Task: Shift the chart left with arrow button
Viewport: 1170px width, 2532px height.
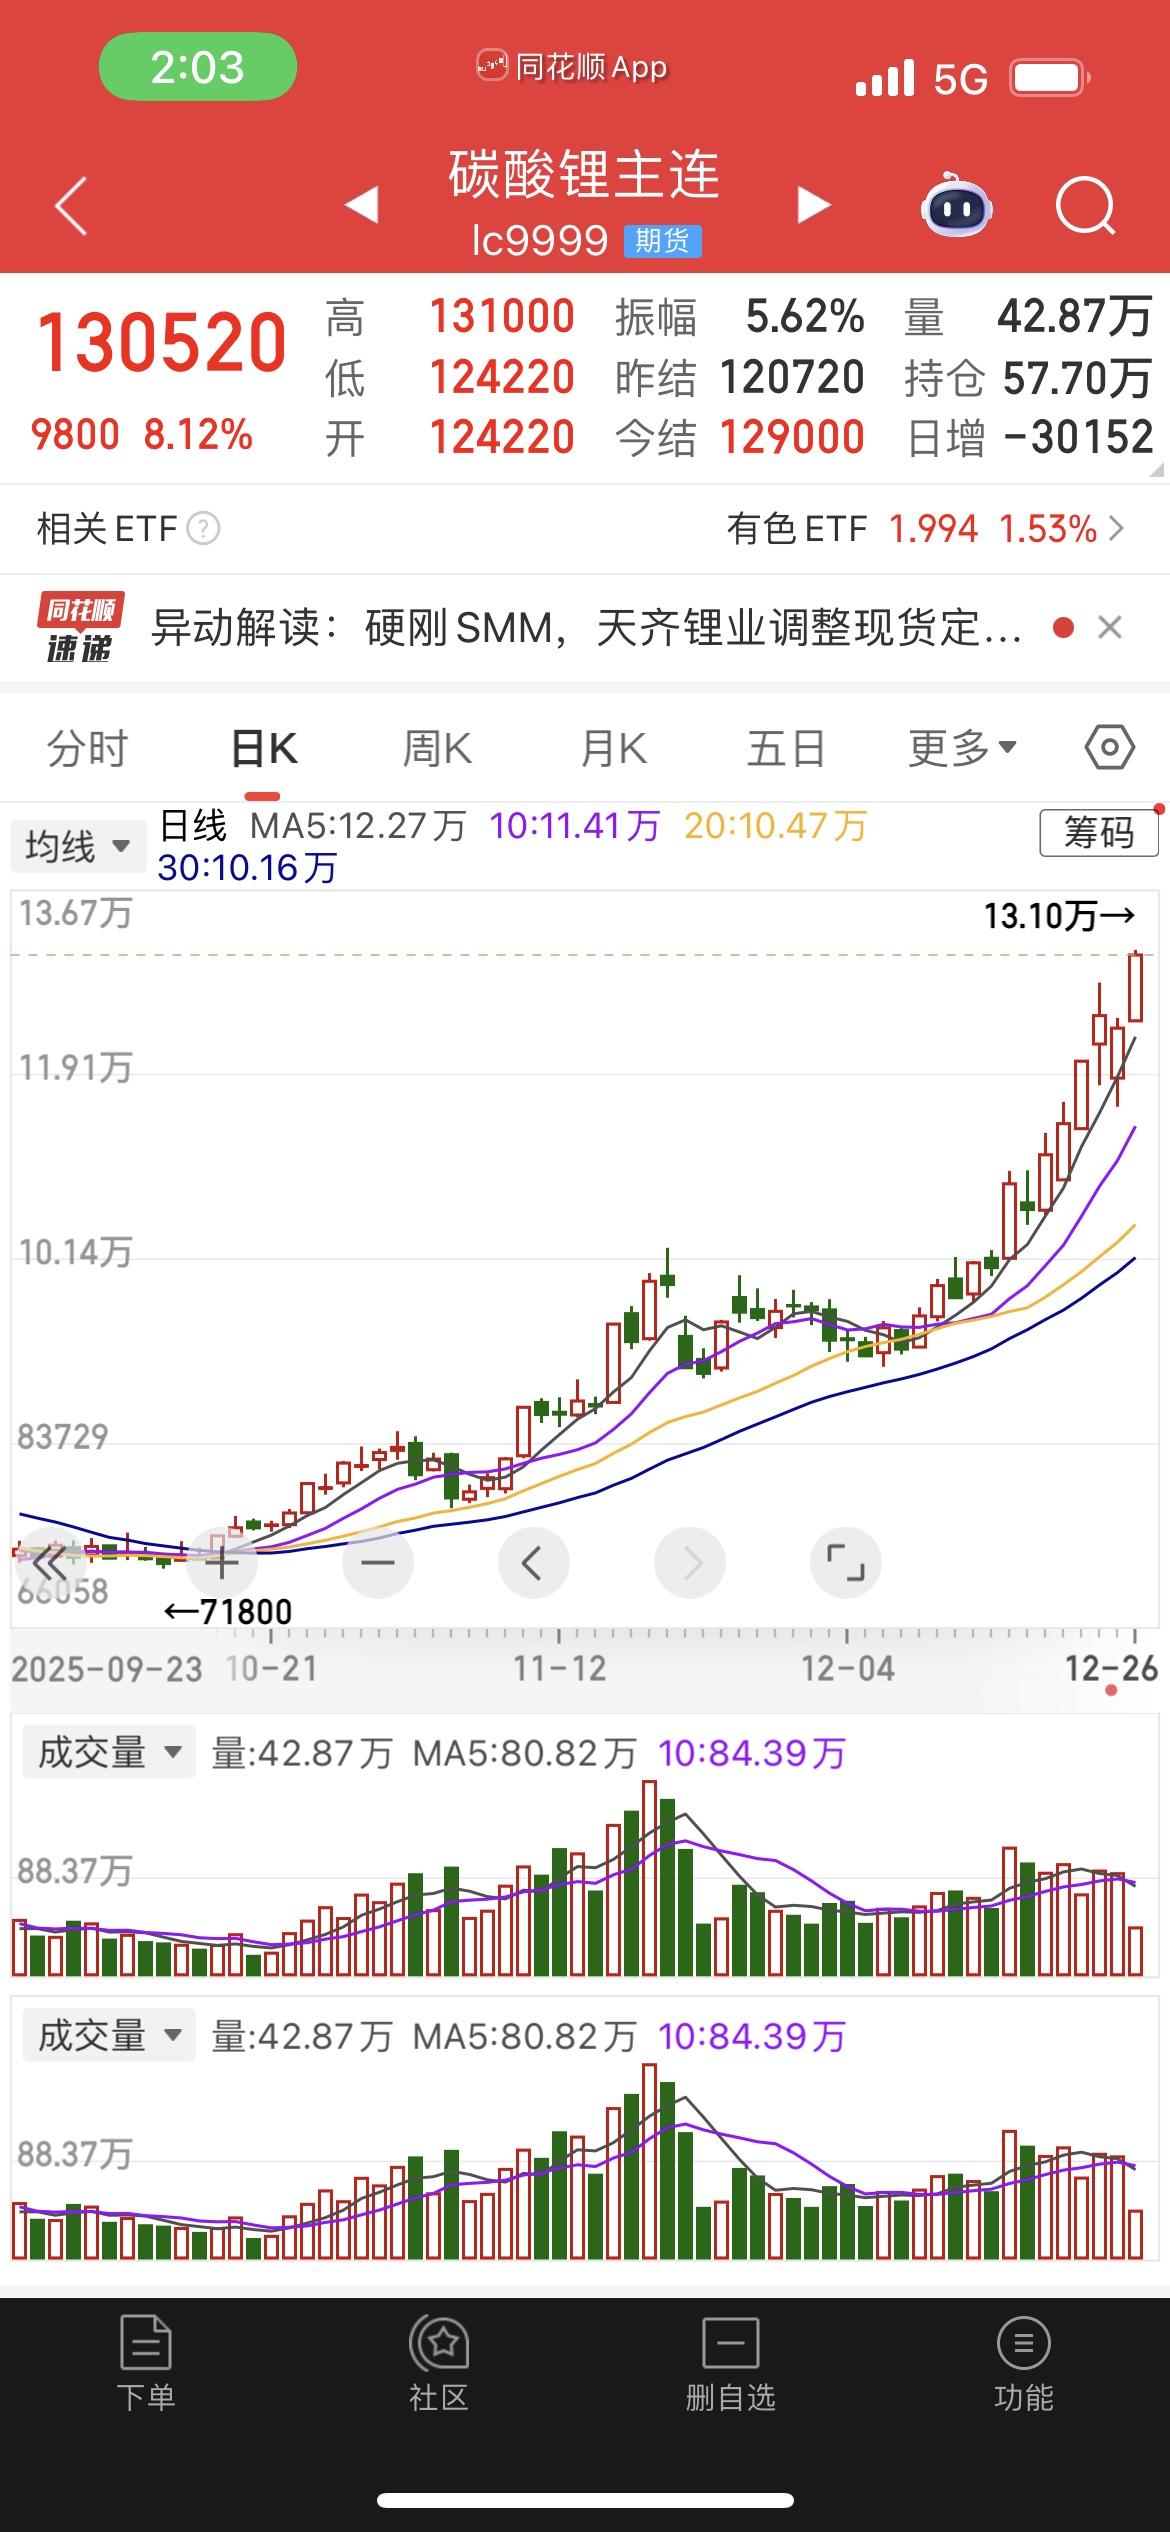Action: point(533,1562)
